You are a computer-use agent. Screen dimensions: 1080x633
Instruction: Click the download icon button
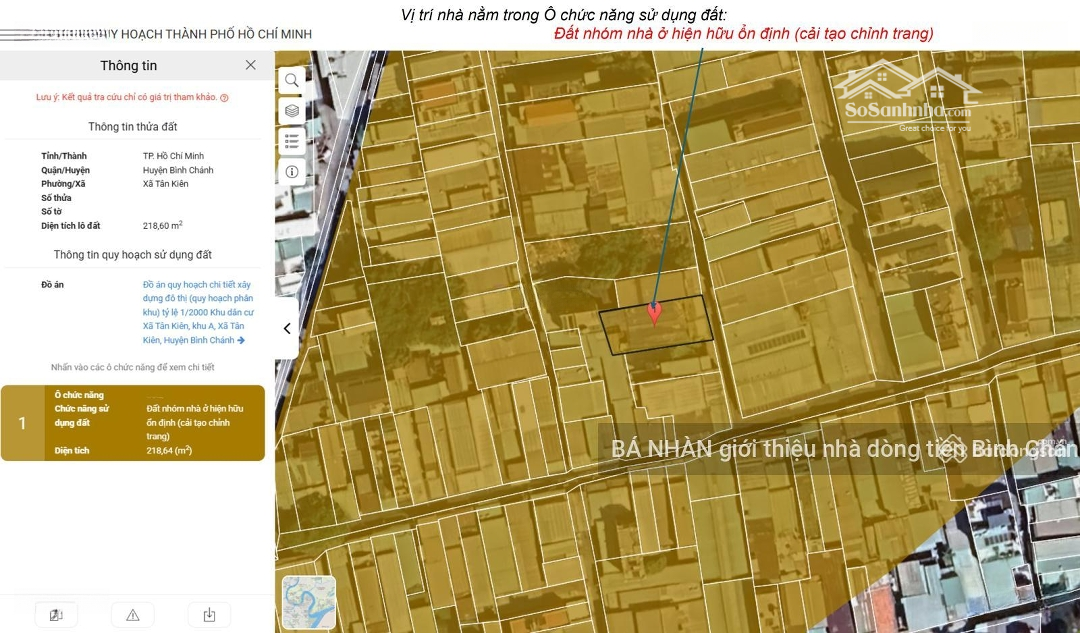[209, 615]
